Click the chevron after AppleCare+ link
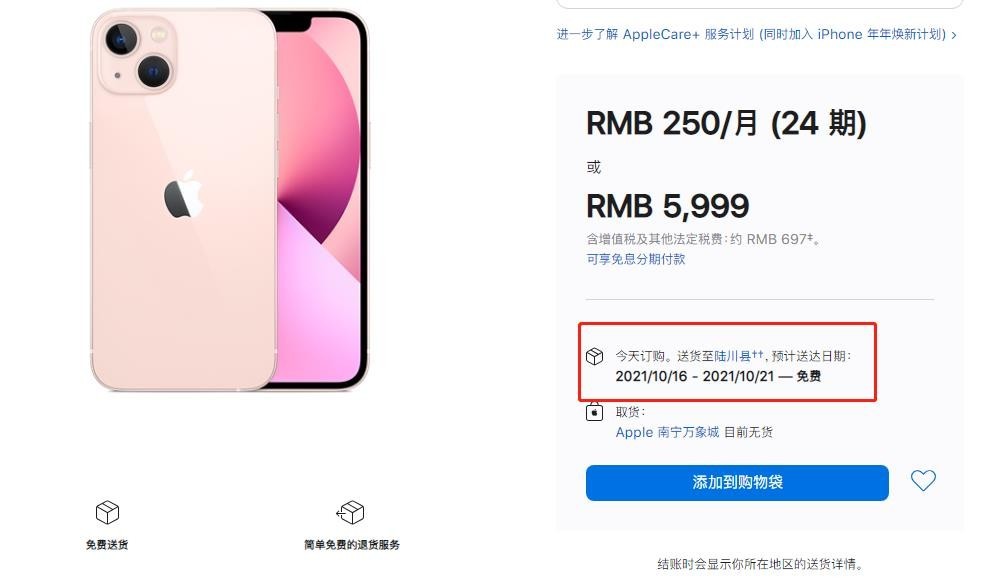 tap(954, 35)
